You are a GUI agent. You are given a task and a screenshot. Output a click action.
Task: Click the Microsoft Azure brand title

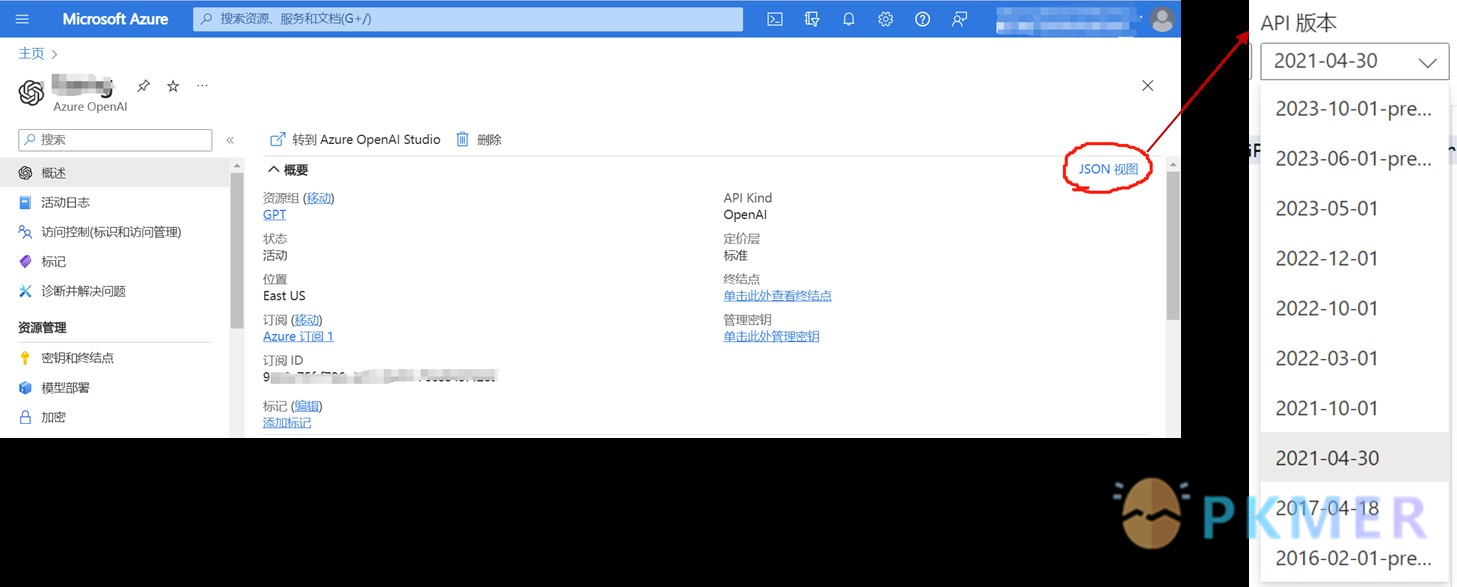click(115, 19)
